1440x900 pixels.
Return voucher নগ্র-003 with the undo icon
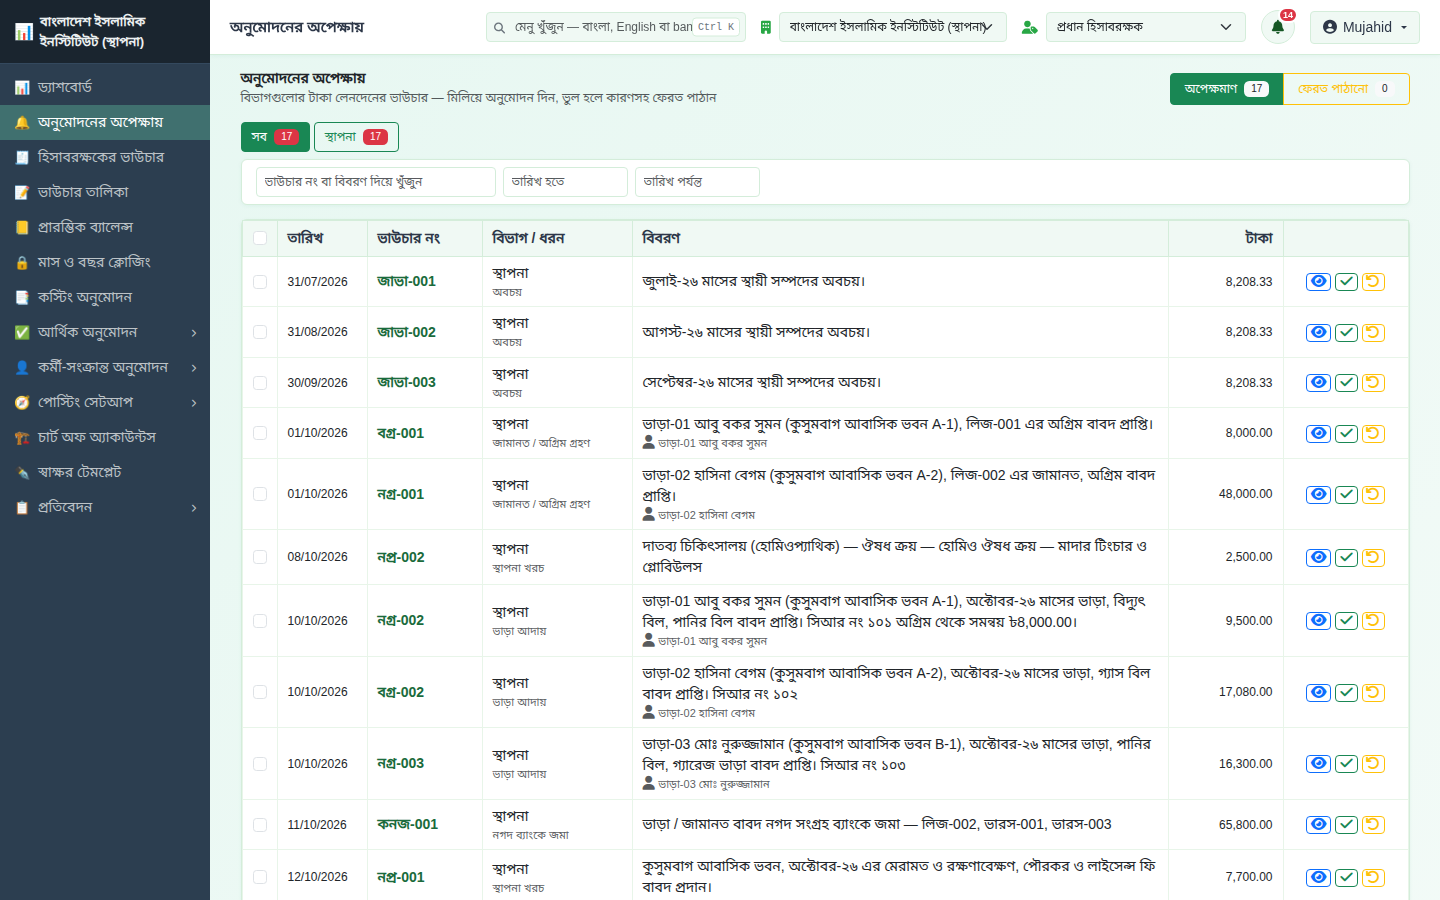tap(1373, 764)
